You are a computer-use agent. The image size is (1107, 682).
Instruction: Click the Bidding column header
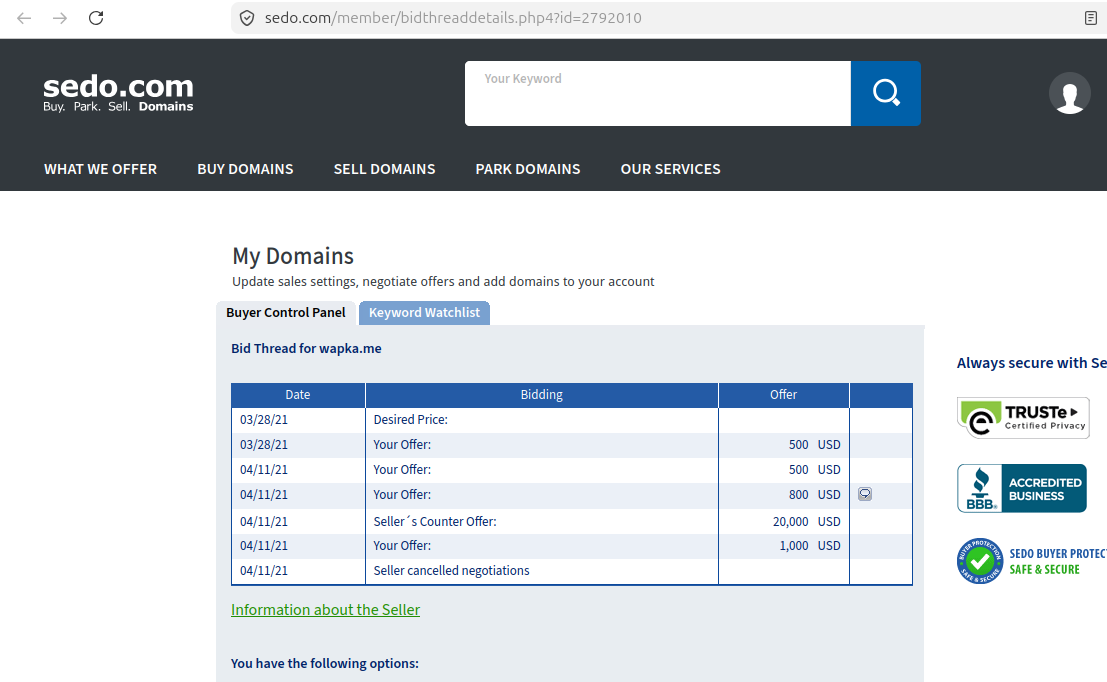pos(541,395)
